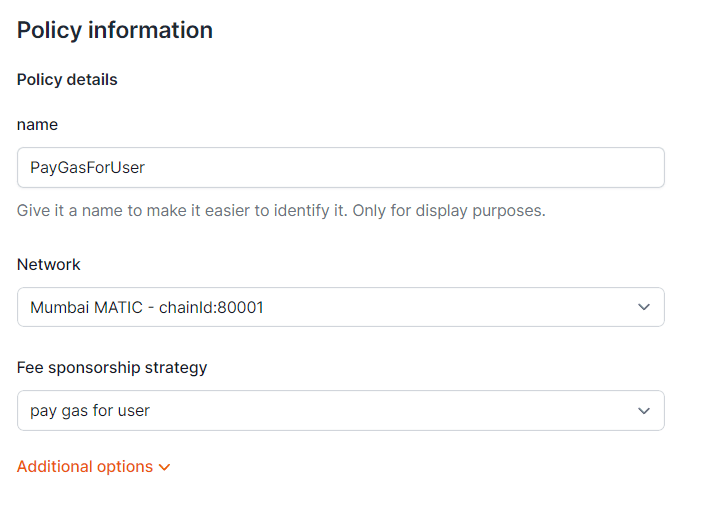The height and width of the screenshot is (505, 727).
Task: Click the Additional options link text
Action: tap(85, 467)
